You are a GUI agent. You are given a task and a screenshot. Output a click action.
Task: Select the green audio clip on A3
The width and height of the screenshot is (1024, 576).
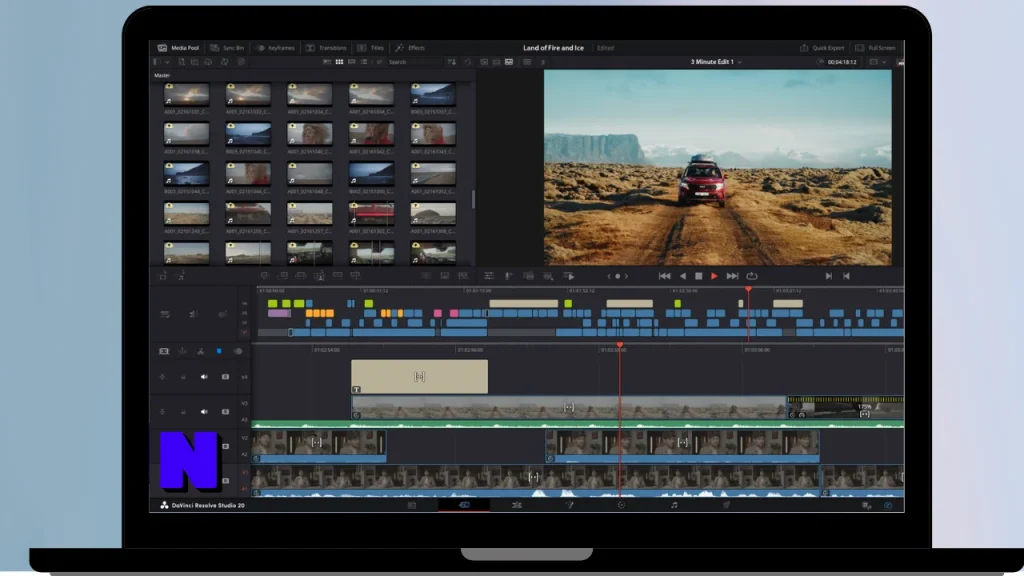[578, 424]
